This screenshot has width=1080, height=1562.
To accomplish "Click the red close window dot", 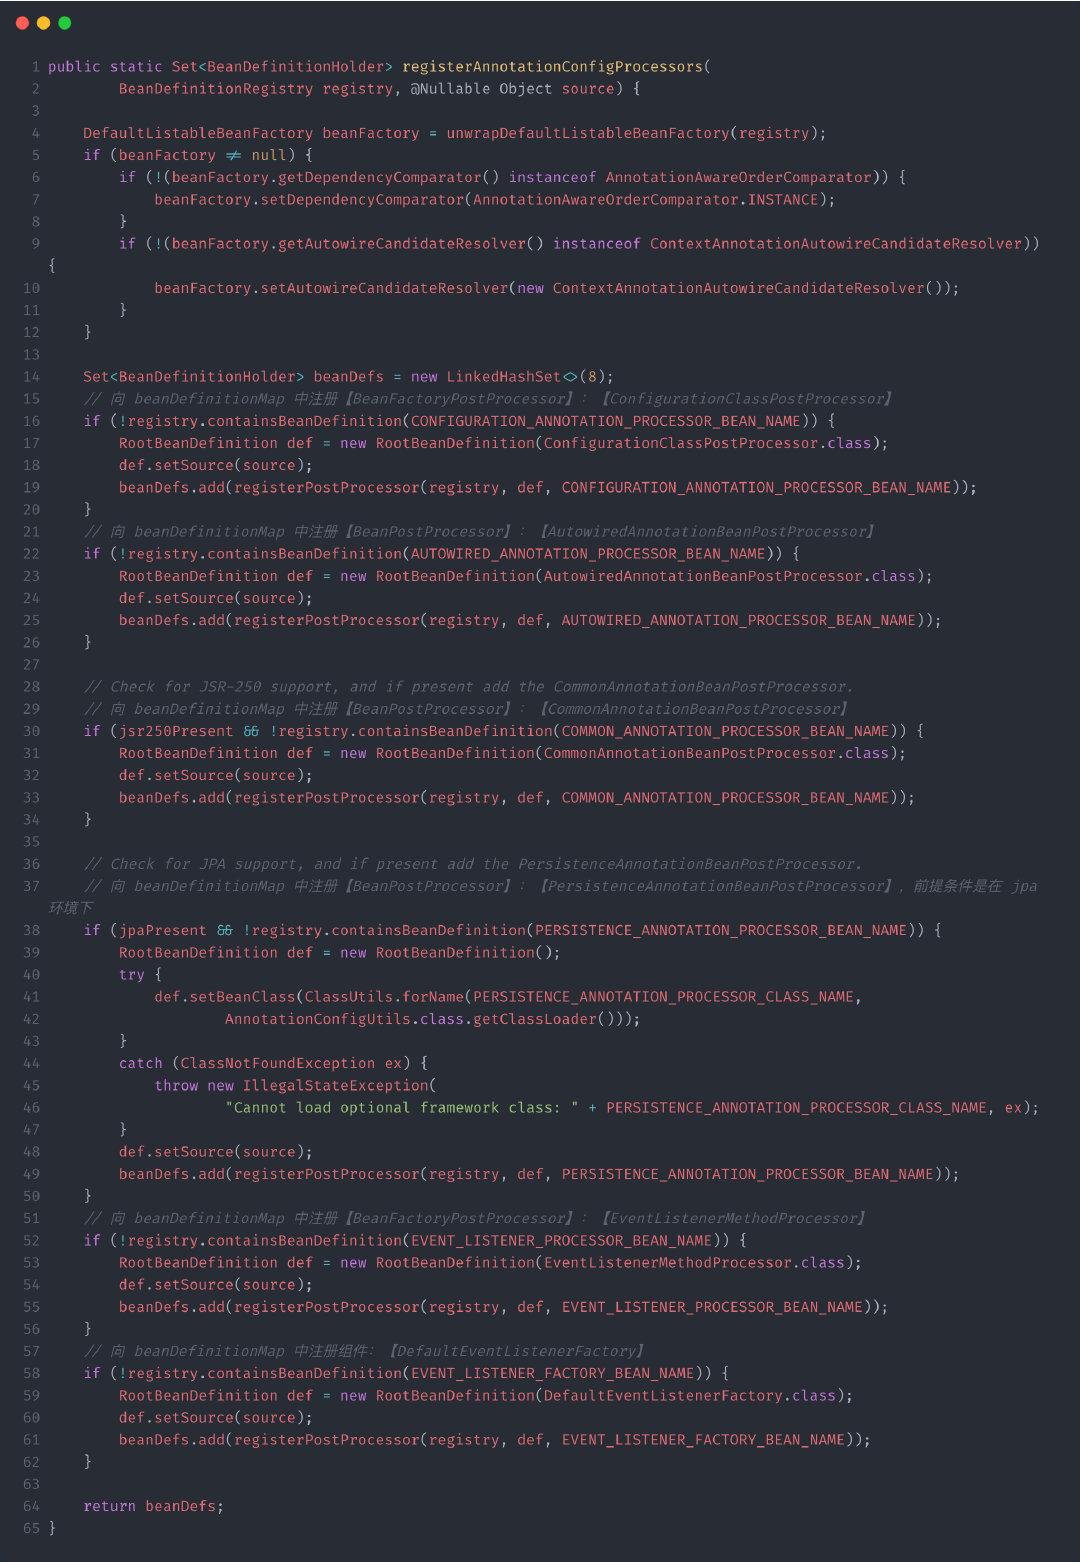I will [x=22, y=23].
